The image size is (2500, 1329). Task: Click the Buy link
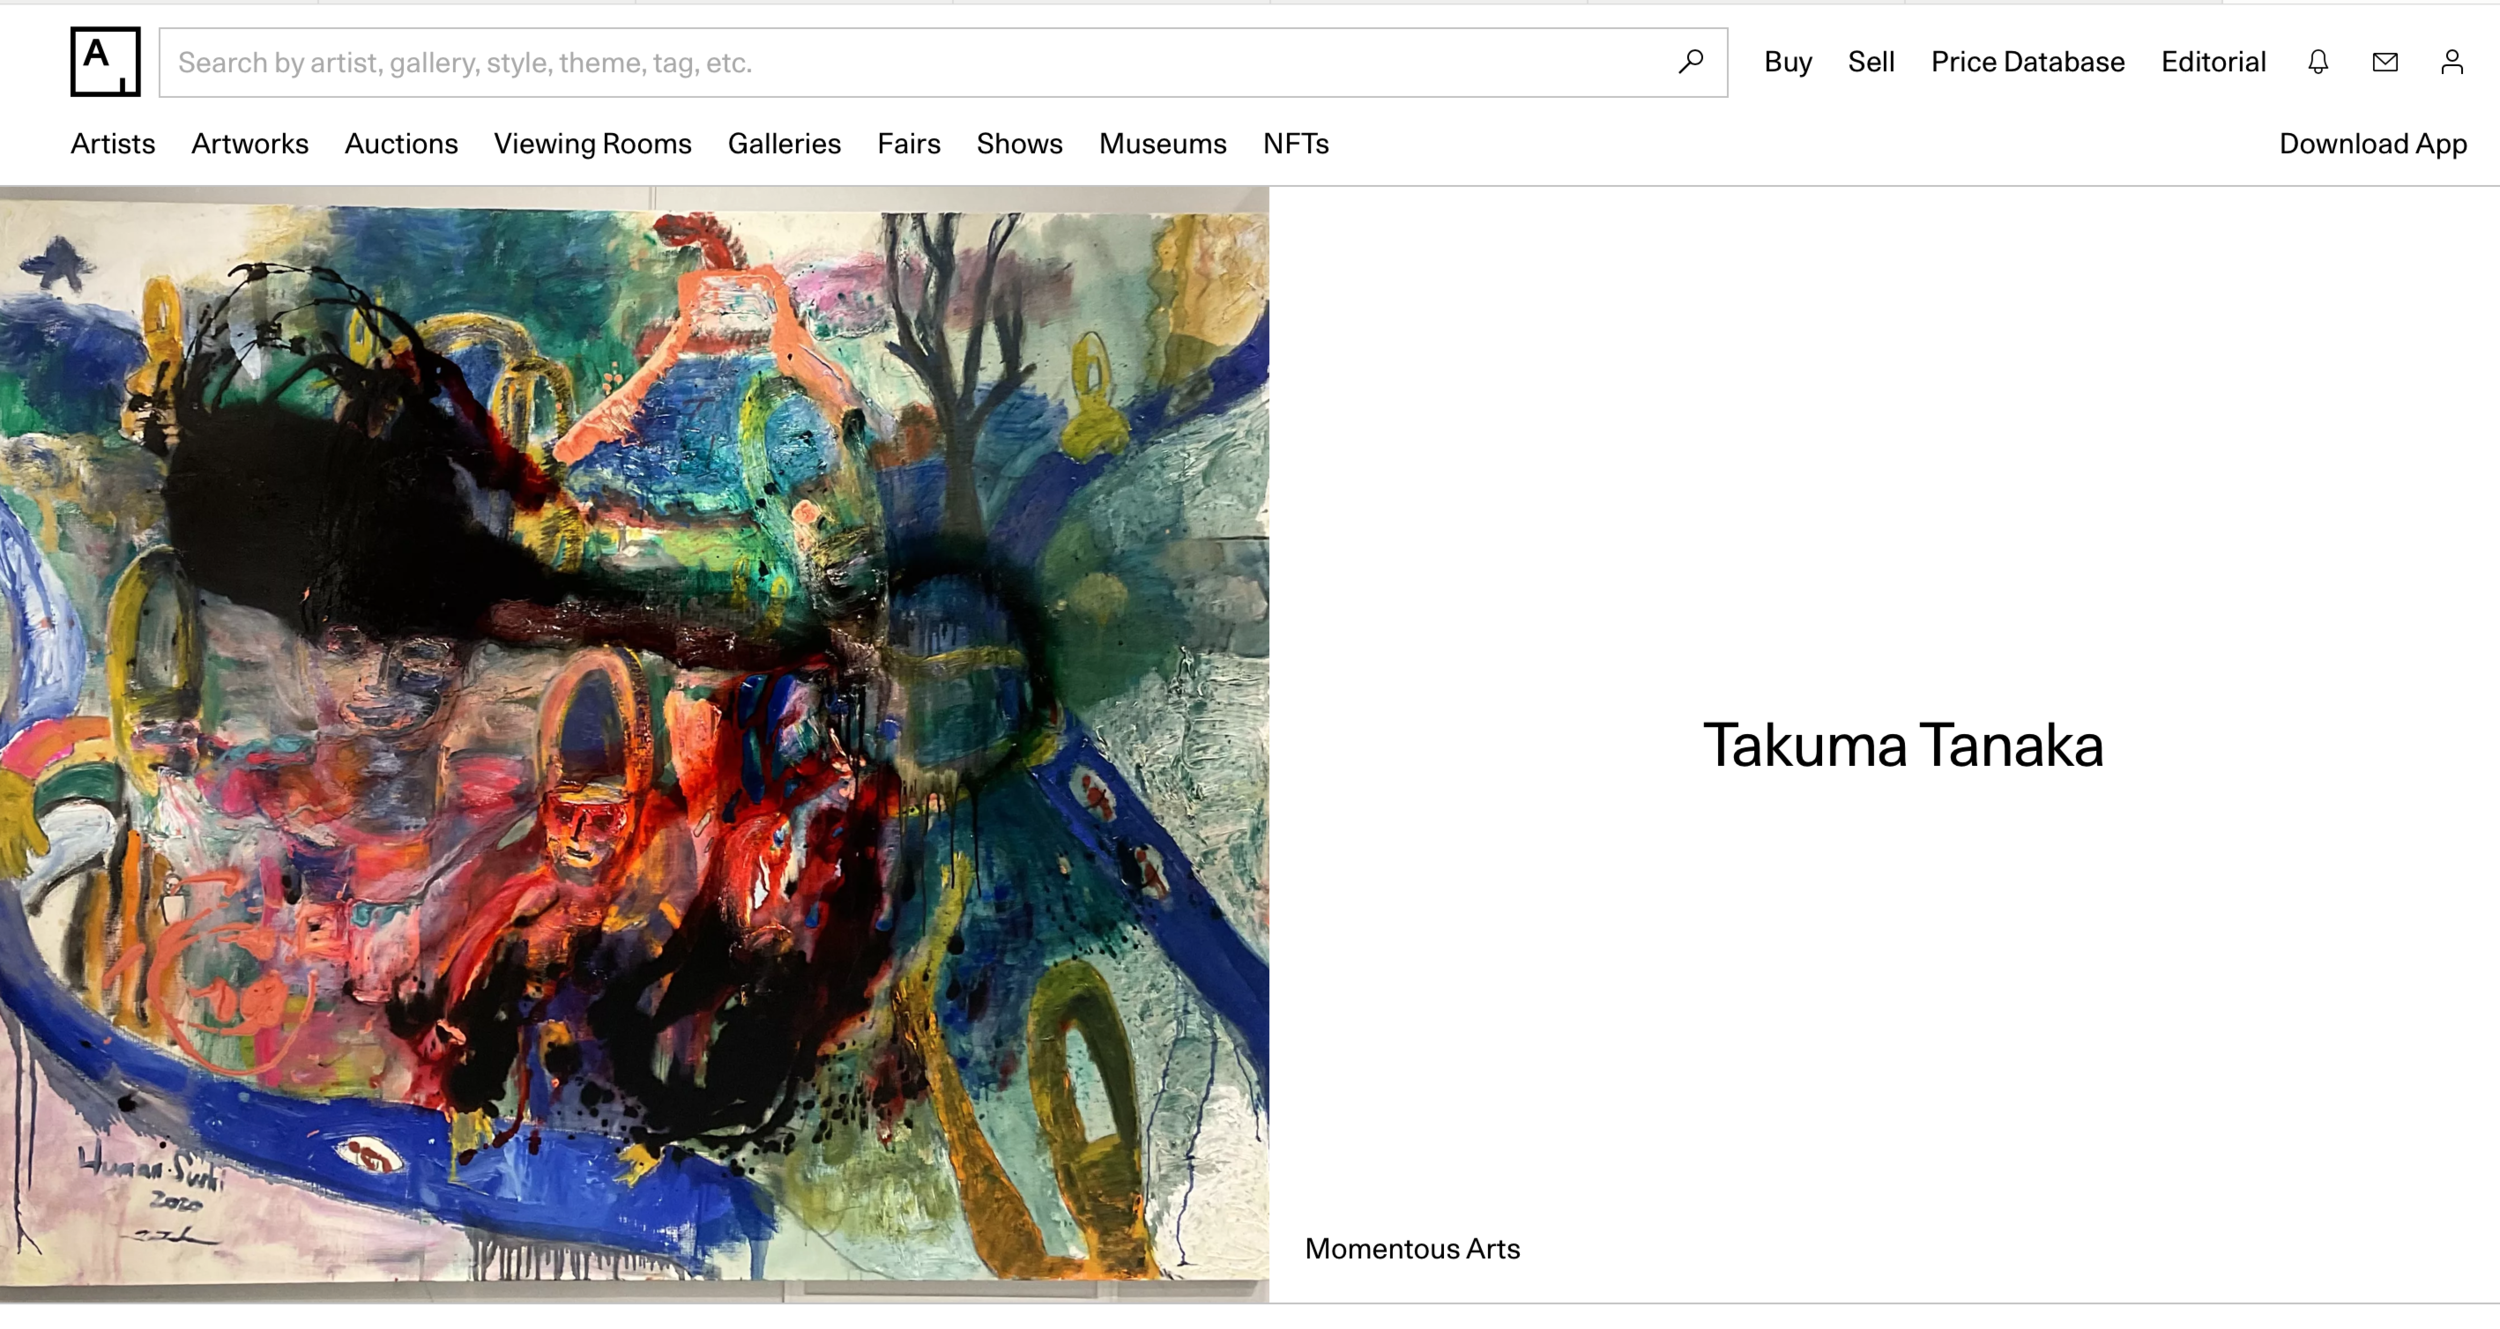(1787, 62)
